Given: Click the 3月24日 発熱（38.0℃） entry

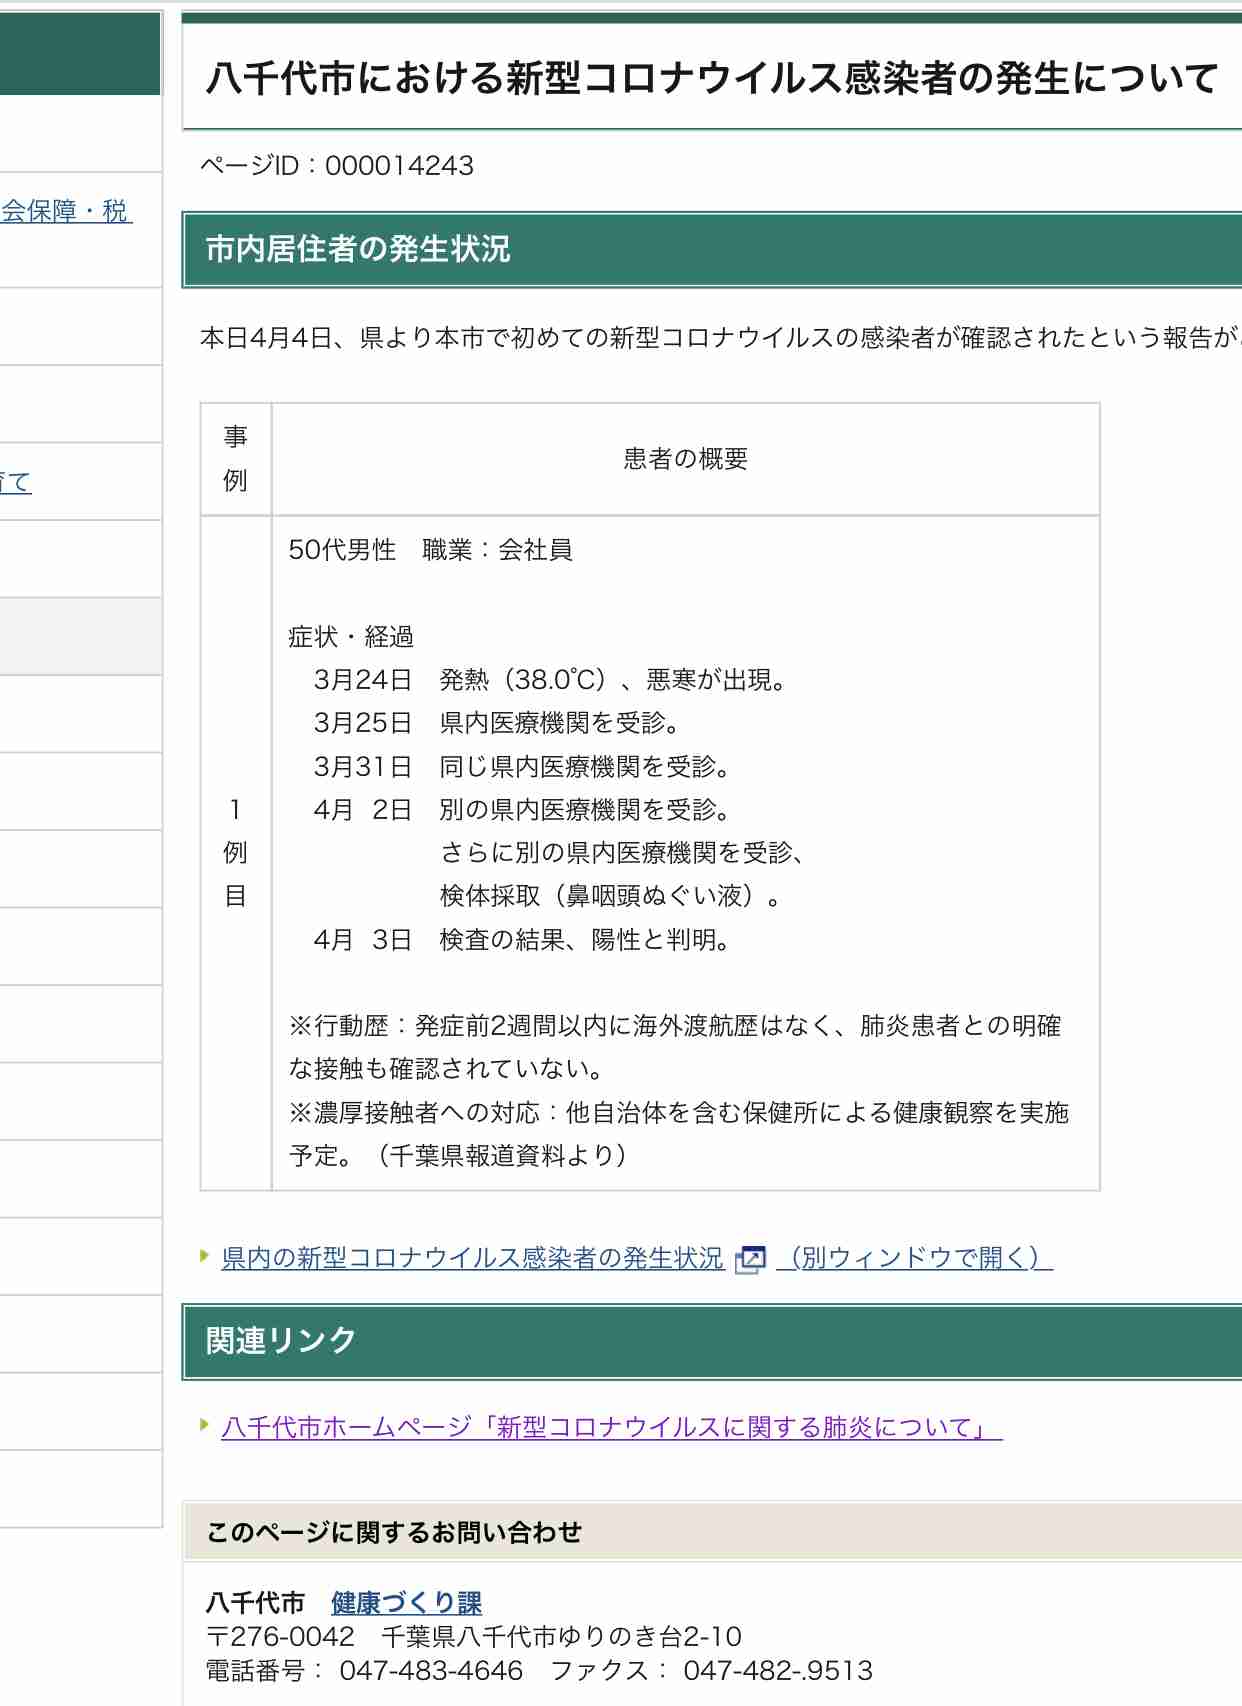Looking at the screenshot, I should 552,680.
